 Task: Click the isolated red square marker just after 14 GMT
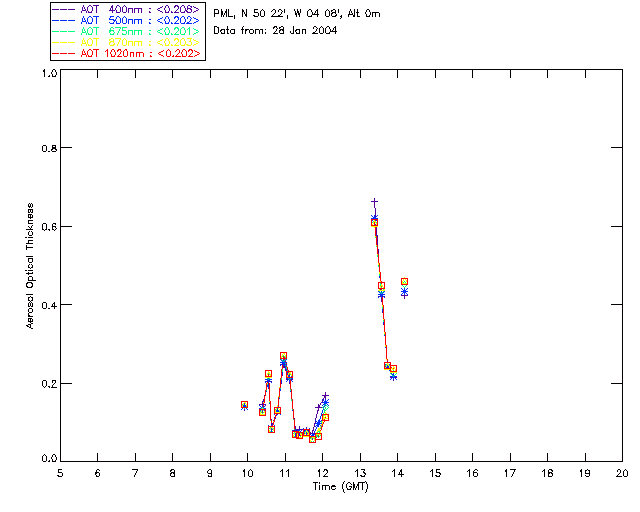point(404,282)
